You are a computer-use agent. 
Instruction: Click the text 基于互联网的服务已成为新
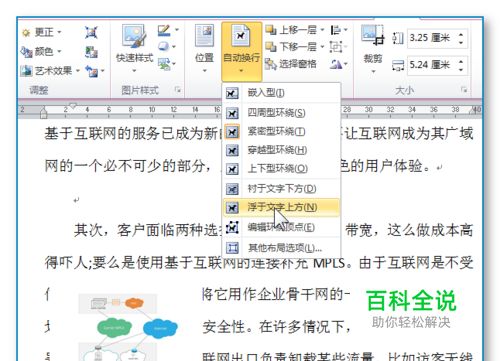tap(132, 134)
